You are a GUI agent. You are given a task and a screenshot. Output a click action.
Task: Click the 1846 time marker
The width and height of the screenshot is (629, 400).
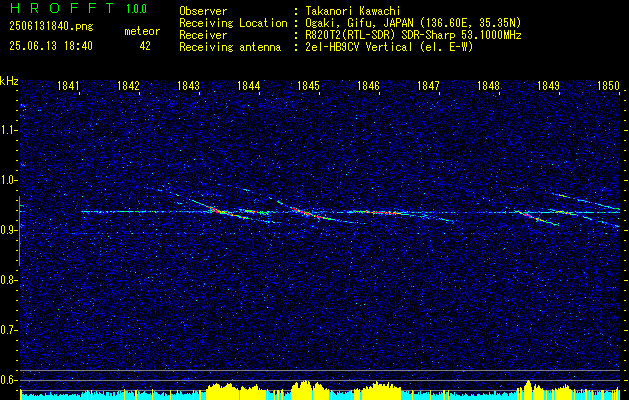coord(368,86)
